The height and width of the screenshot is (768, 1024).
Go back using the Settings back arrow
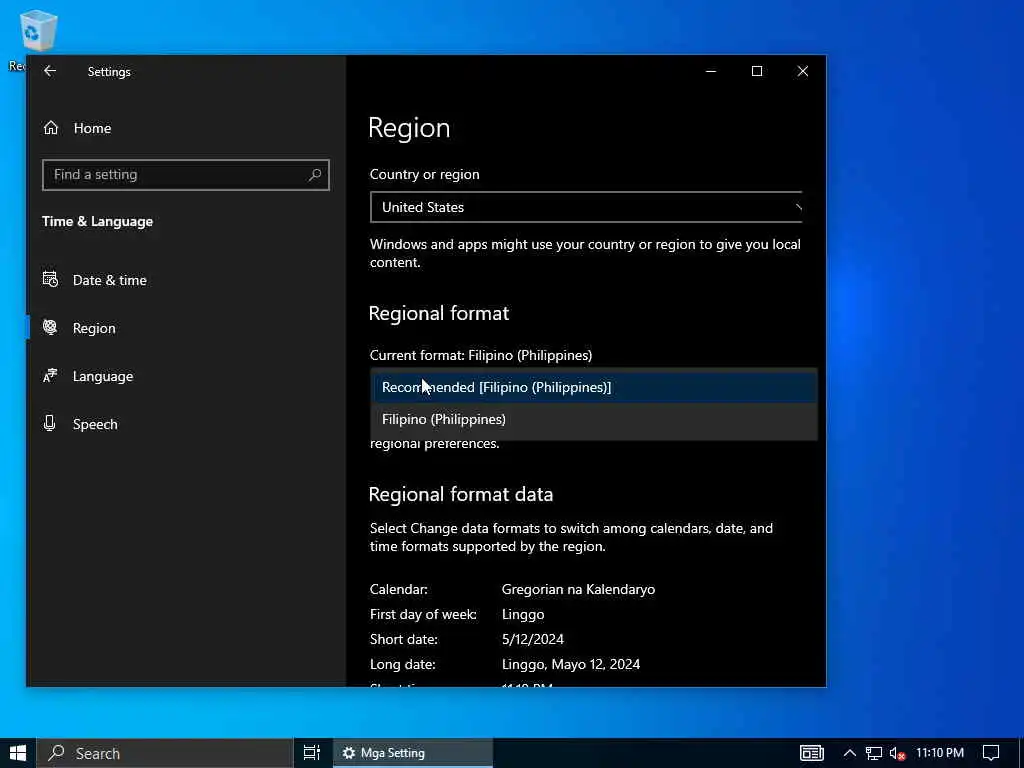click(50, 71)
